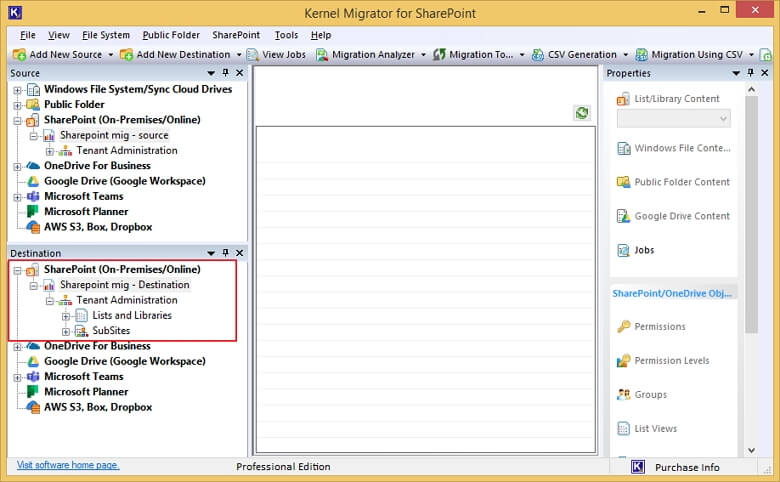Open the Migration Using CSV dropdown arrow

pos(751,55)
